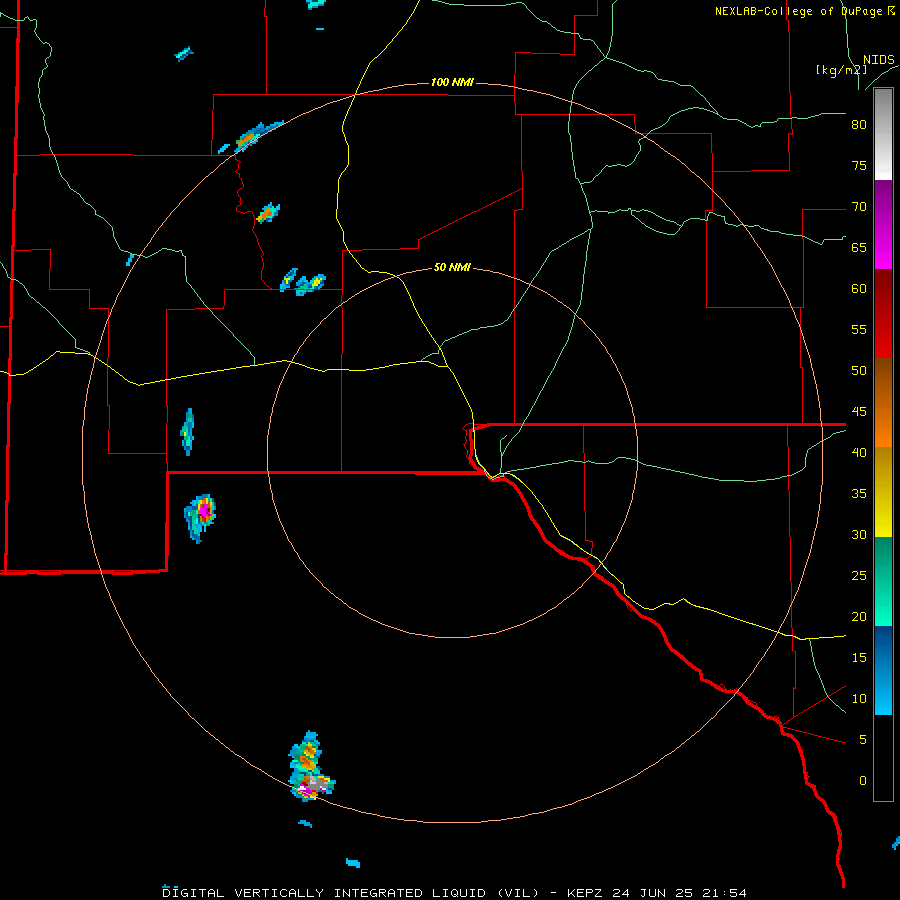The width and height of the screenshot is (900, 900).
Task: Click the 0 value on the color scale
Action: [x=863, y=781]
